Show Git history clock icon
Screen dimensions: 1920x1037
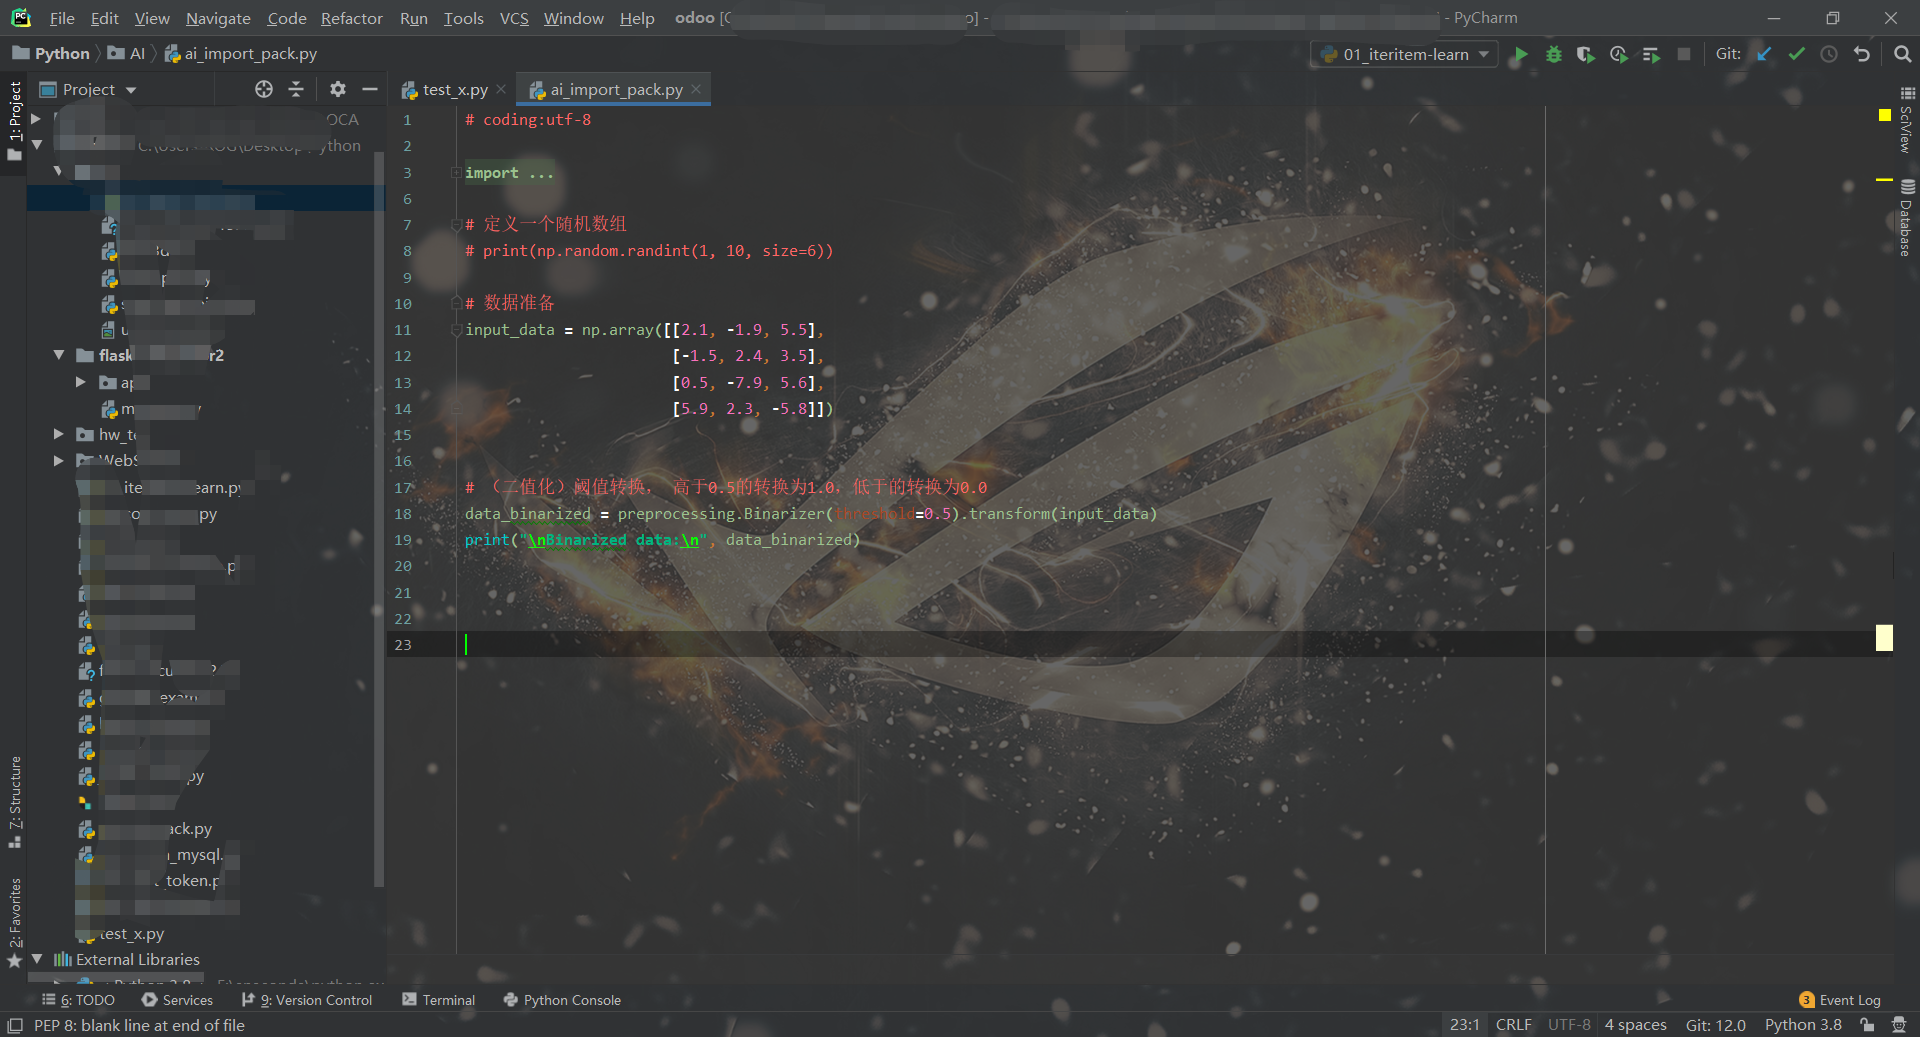pos(1829,55)
